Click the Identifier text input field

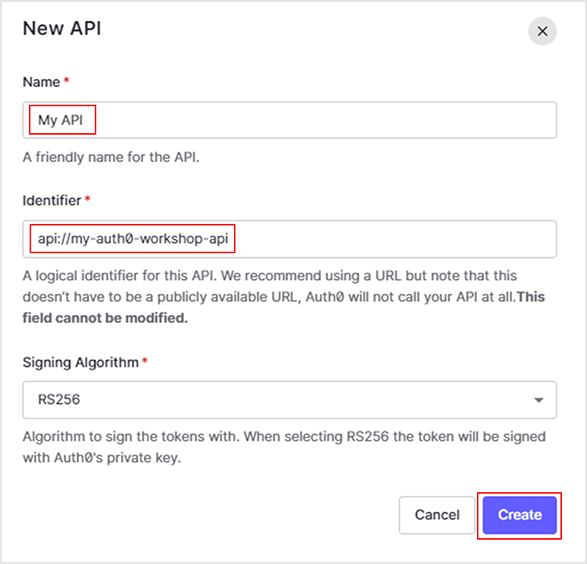[289, 239]
